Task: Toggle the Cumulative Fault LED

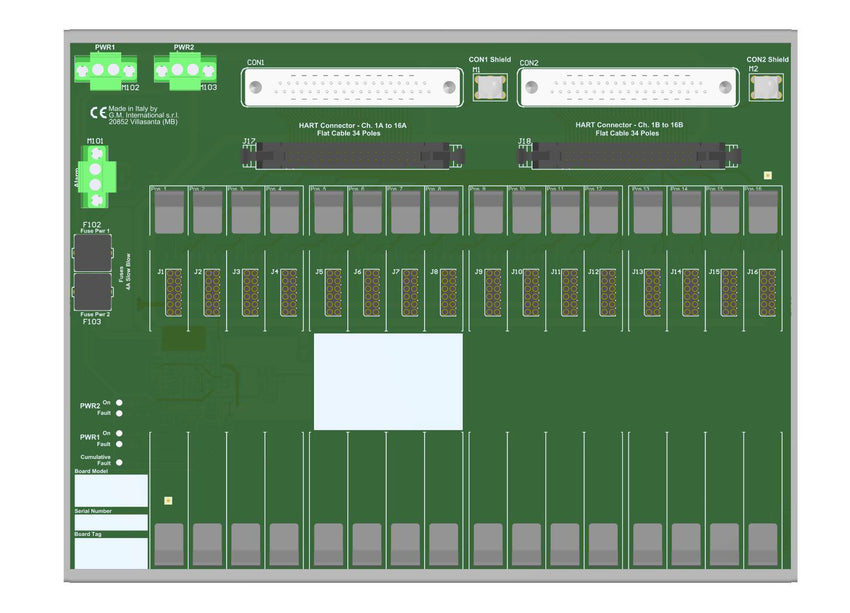Action: (119, 462)
